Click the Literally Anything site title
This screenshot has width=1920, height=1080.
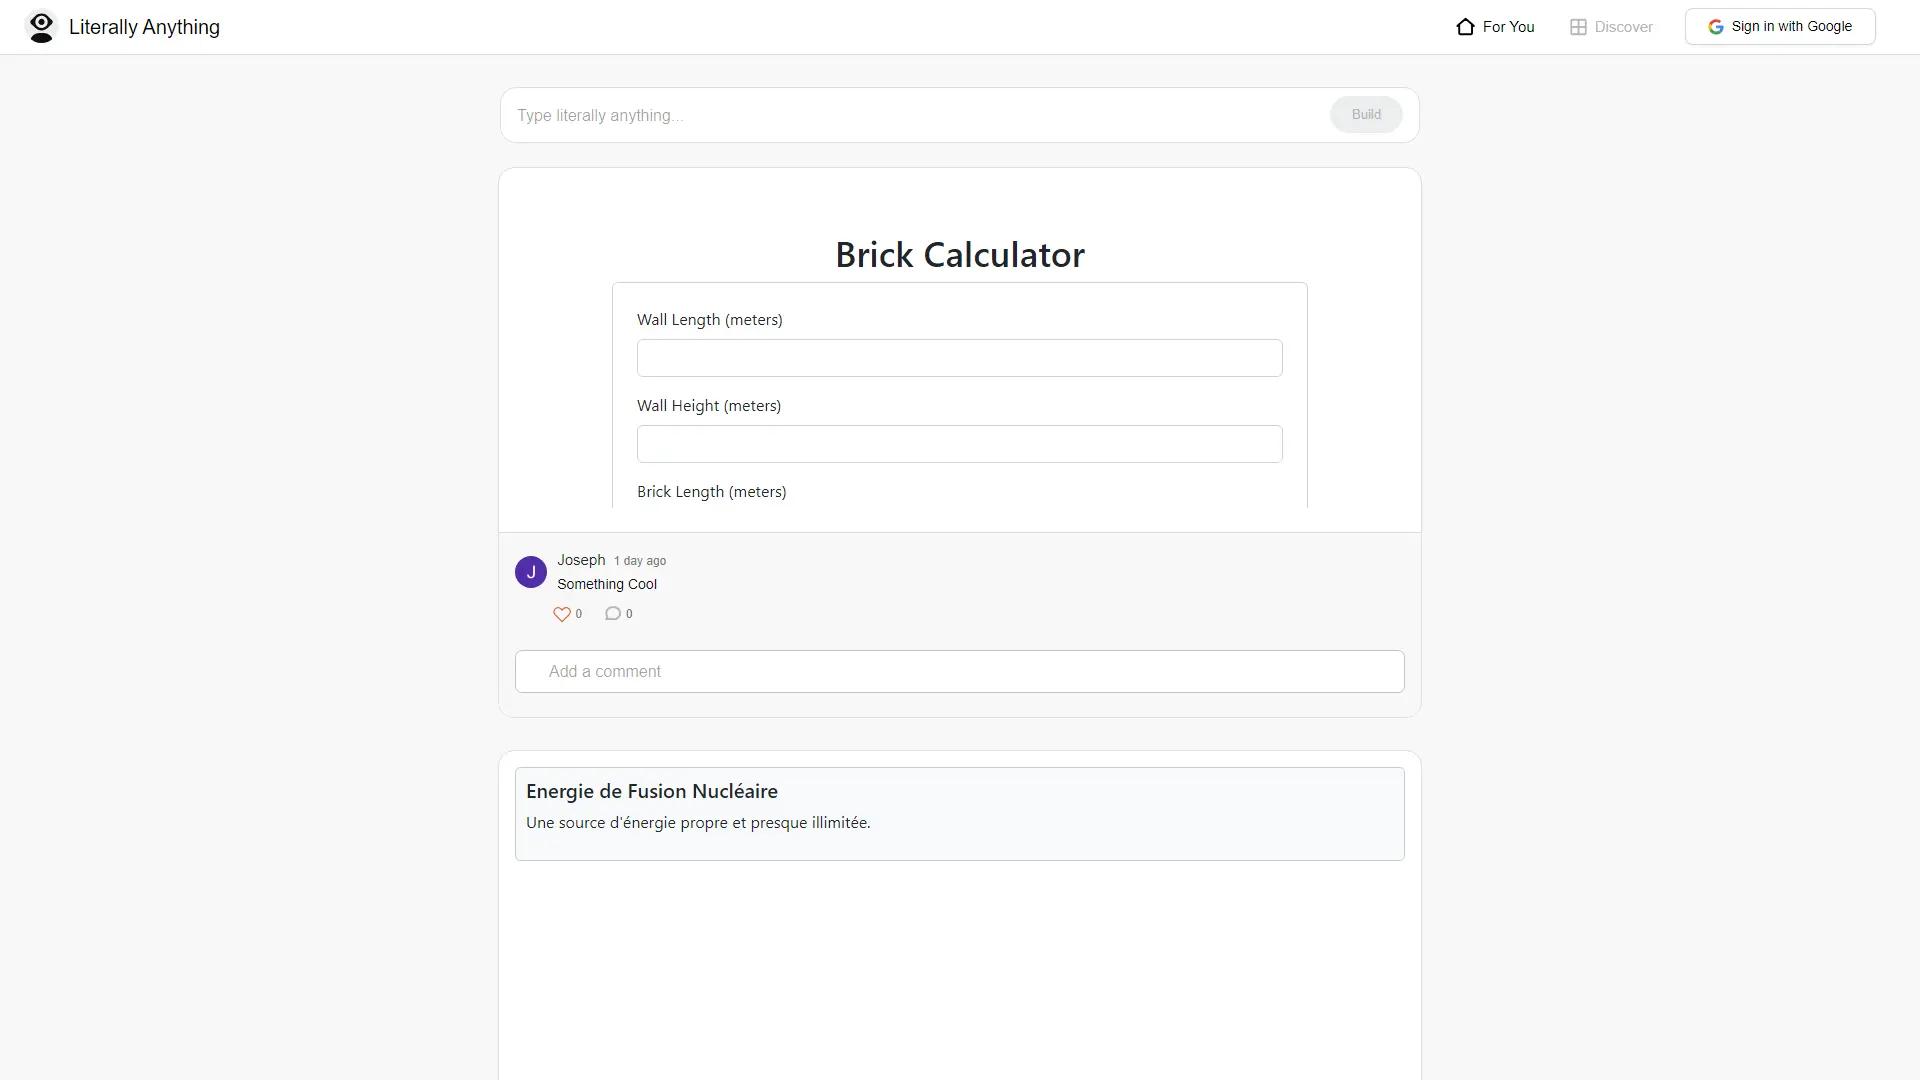[x=144, y=27]
